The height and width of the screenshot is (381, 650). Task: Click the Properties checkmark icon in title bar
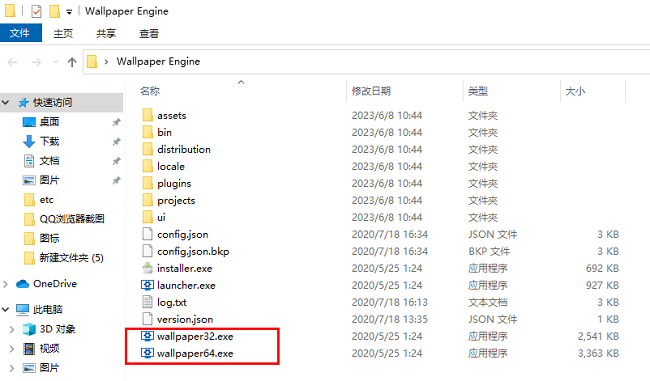coord(36,12)
